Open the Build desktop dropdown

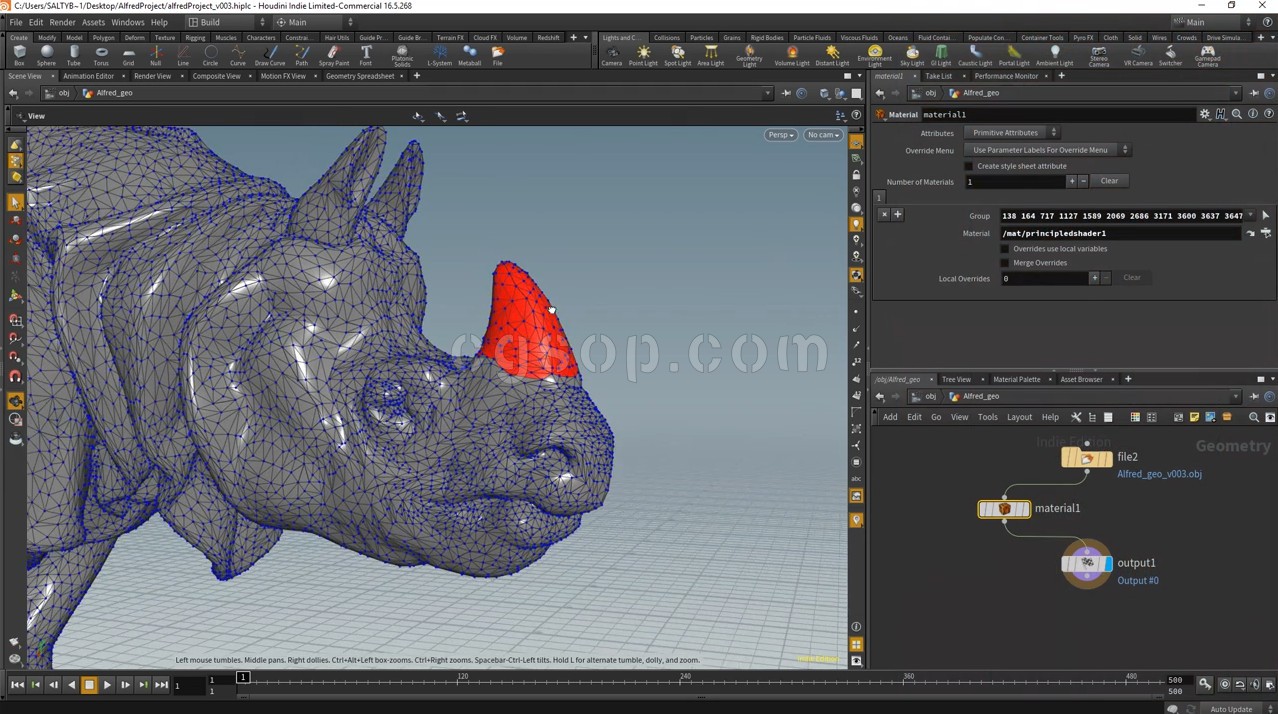click(226, 22)
